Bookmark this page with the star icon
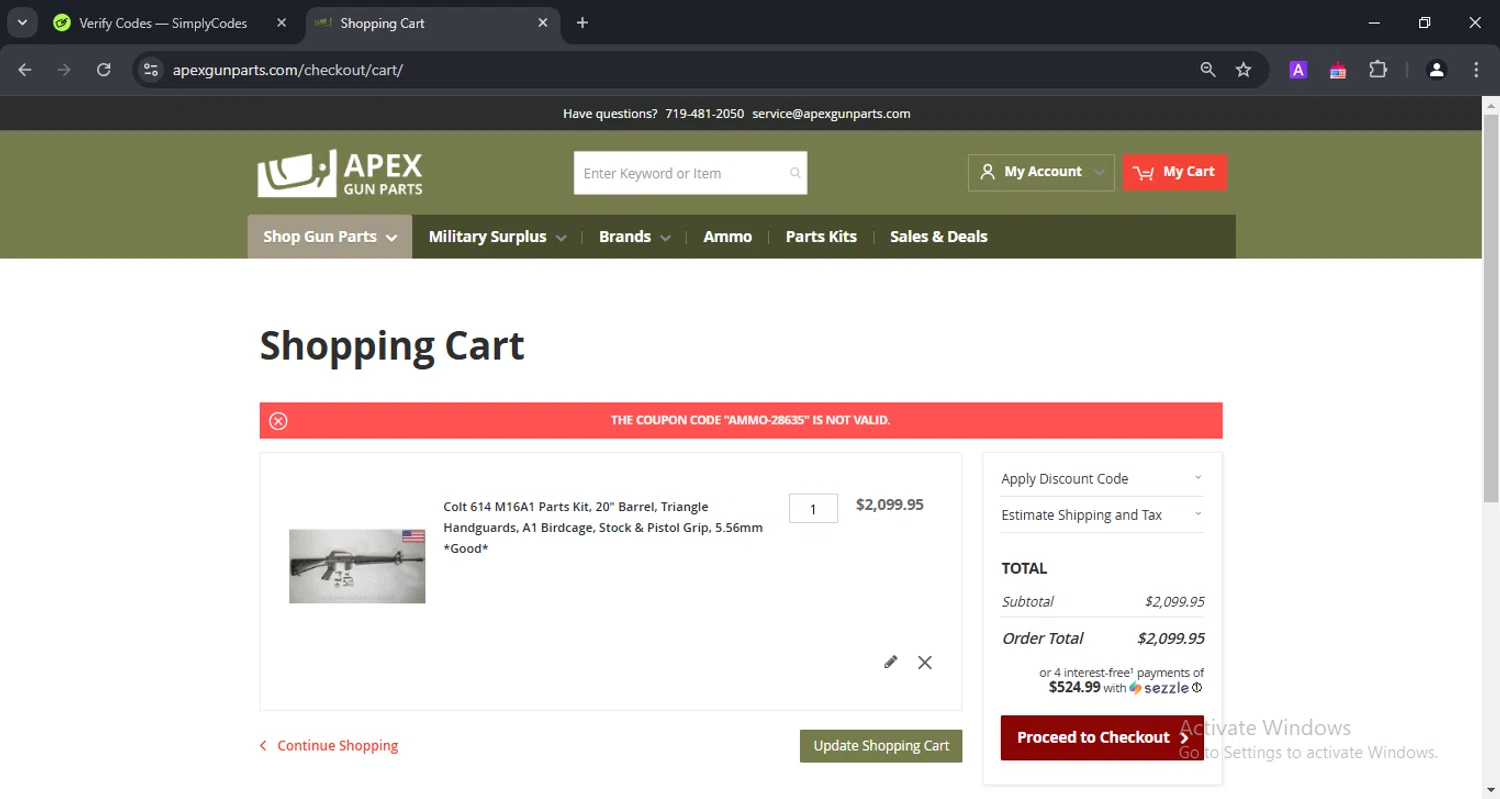Screen dimensions: 1500x799 click(1244, 70)
